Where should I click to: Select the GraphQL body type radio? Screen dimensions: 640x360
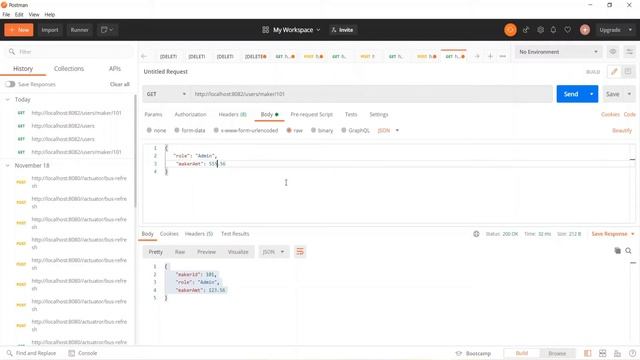(344, 130)
